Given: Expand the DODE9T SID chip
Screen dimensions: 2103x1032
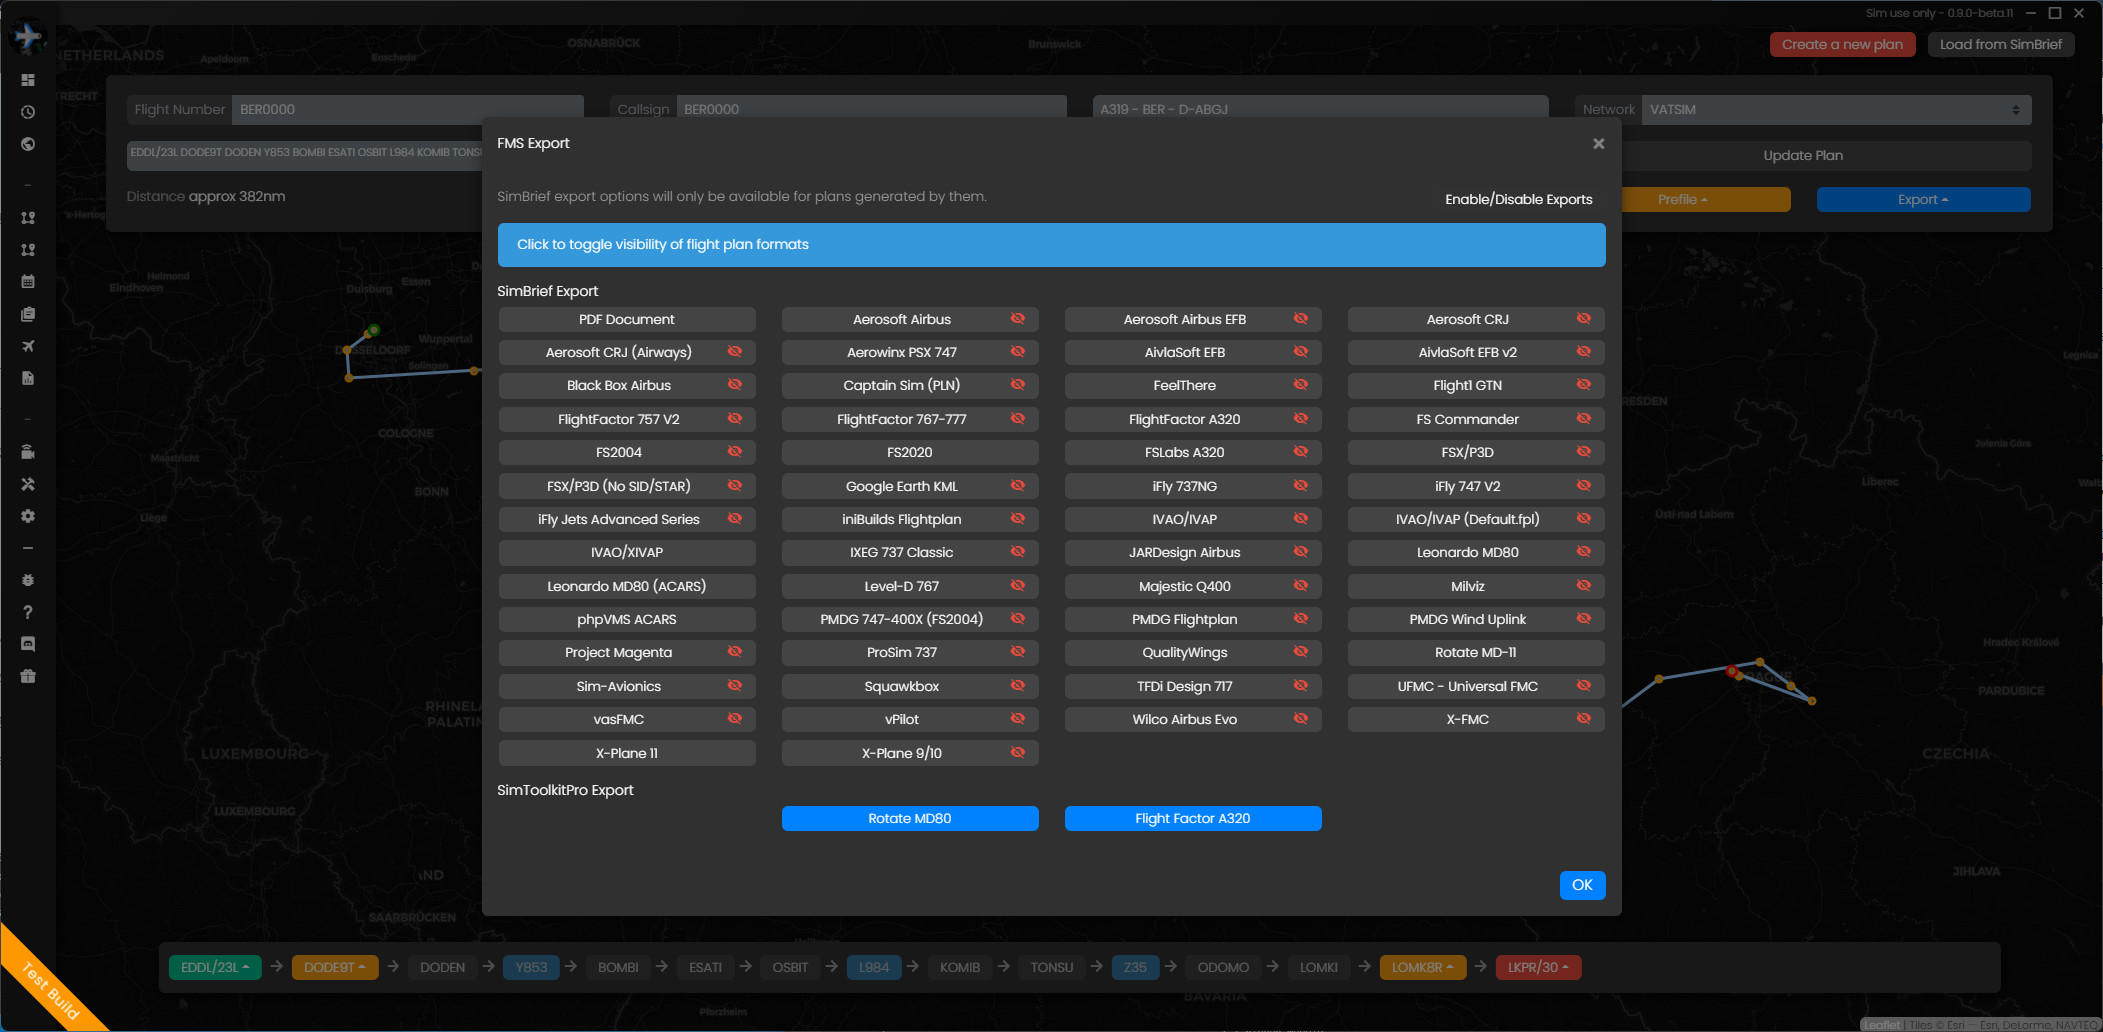Looking at the screenshot, I should (x=335, y=967).
